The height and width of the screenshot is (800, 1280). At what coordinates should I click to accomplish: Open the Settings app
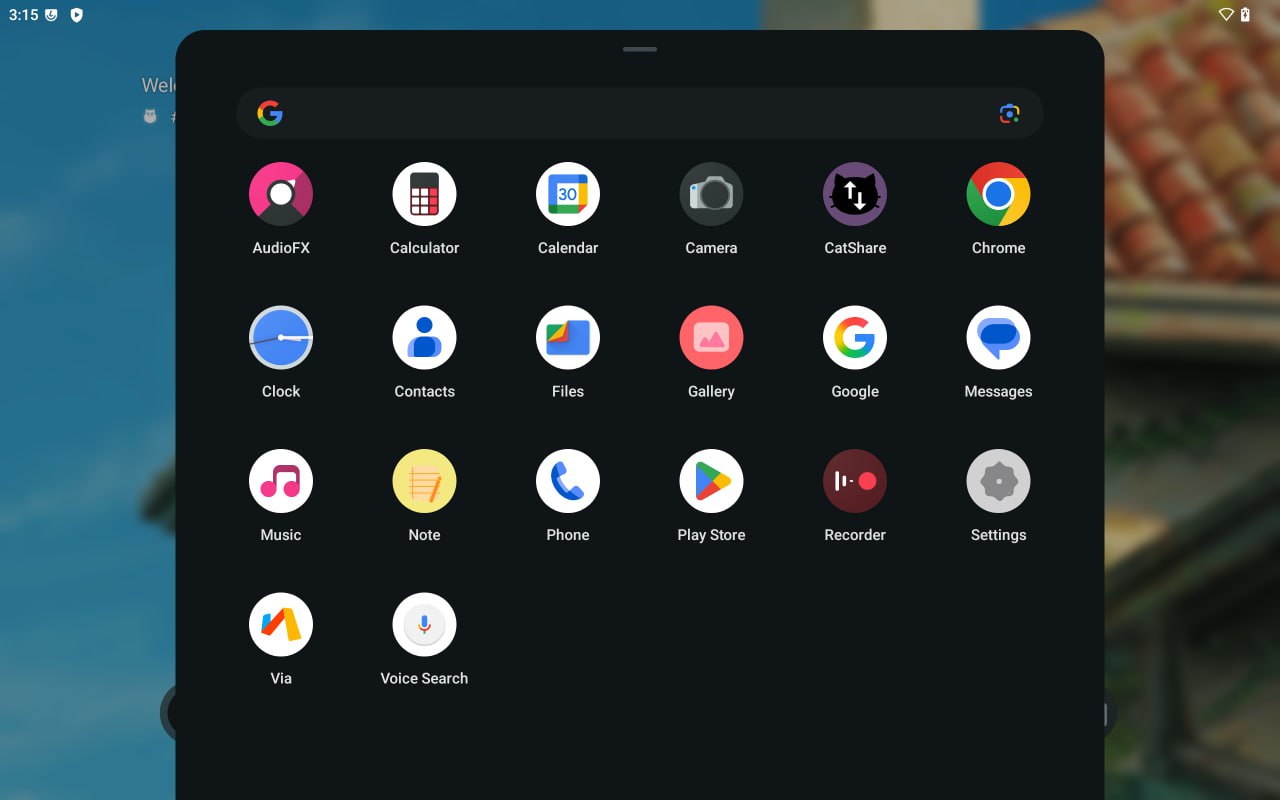pyautogui.click(x=998, y=481)
